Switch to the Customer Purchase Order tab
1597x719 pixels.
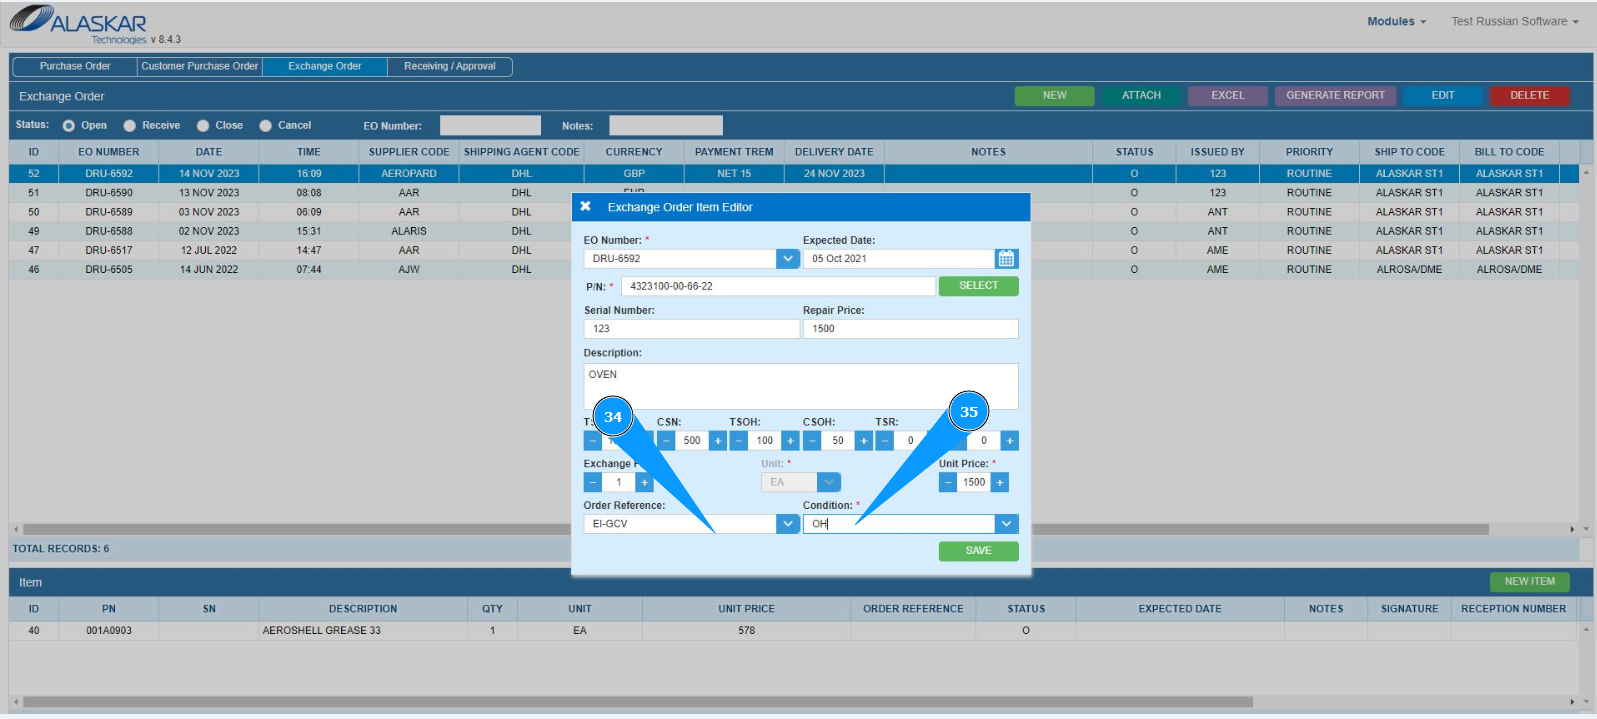tap(200, 66)
